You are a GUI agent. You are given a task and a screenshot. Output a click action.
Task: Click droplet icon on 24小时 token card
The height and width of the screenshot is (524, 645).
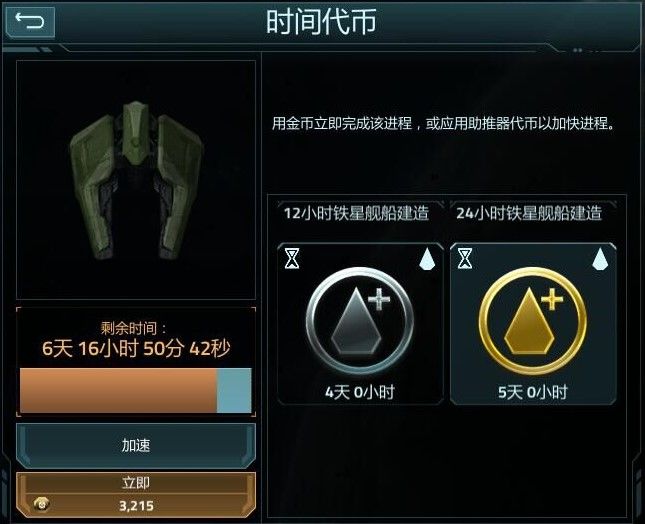pos(600,259)
